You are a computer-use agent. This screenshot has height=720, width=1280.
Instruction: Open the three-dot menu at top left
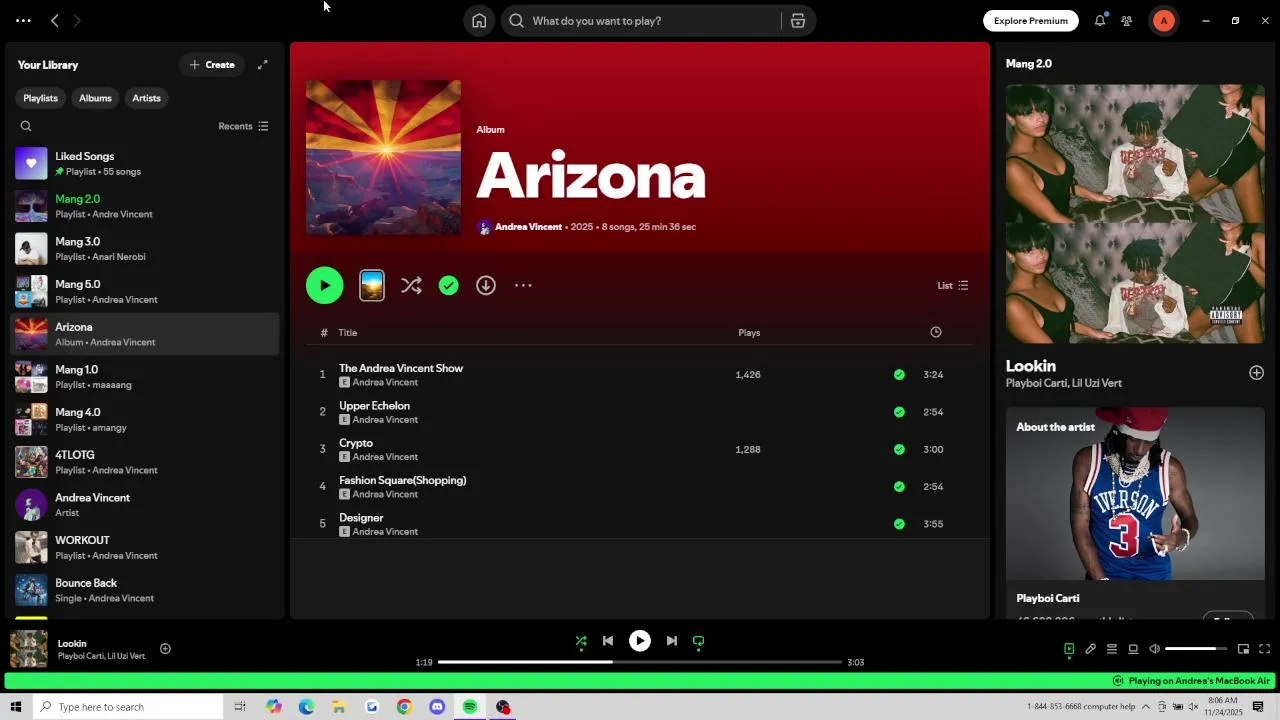[x=23, y=21]
